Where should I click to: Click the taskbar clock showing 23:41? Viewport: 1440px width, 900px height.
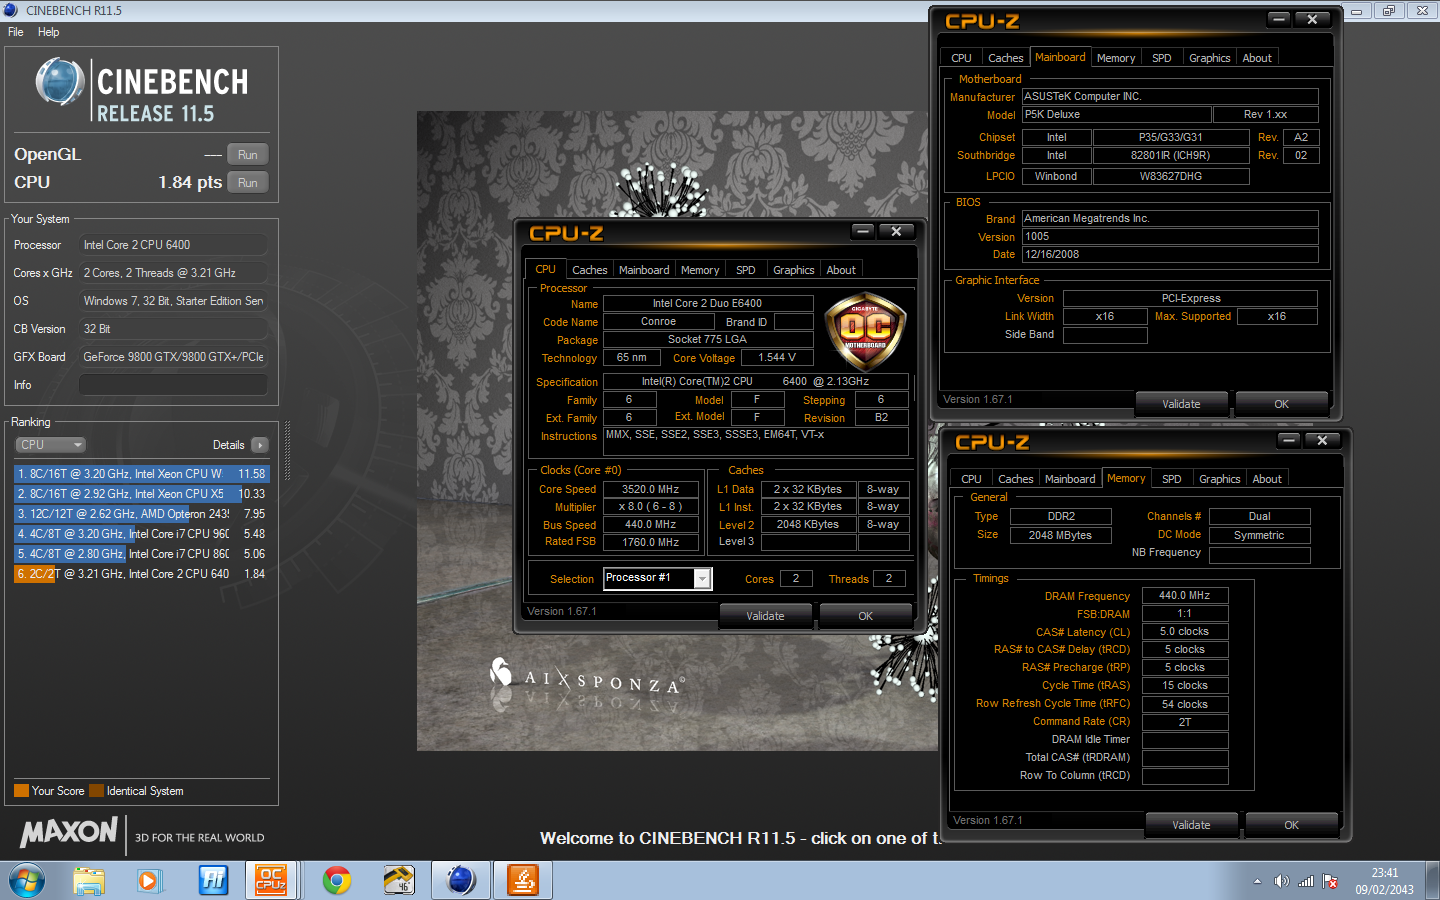pos(1385,873)
